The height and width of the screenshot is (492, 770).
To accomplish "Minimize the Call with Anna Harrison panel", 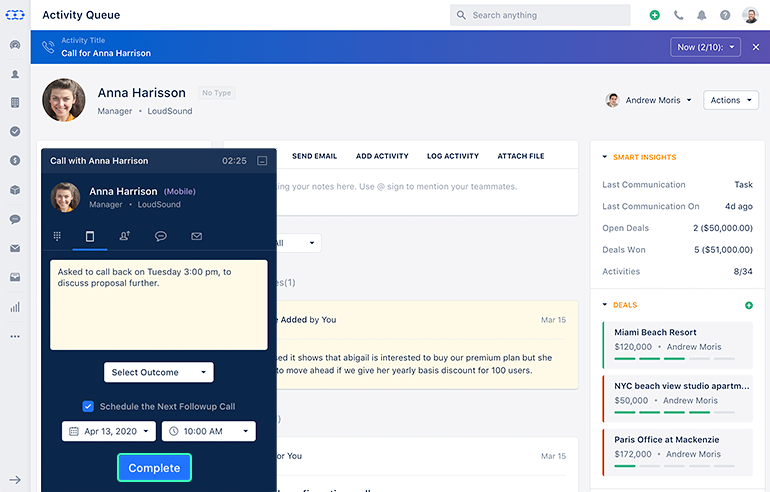I will (x=262, y=160).
